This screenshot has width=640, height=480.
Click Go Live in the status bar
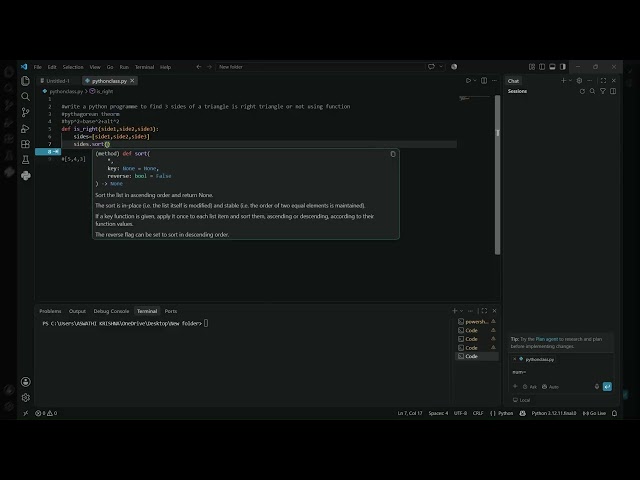(x=594, y=413)
